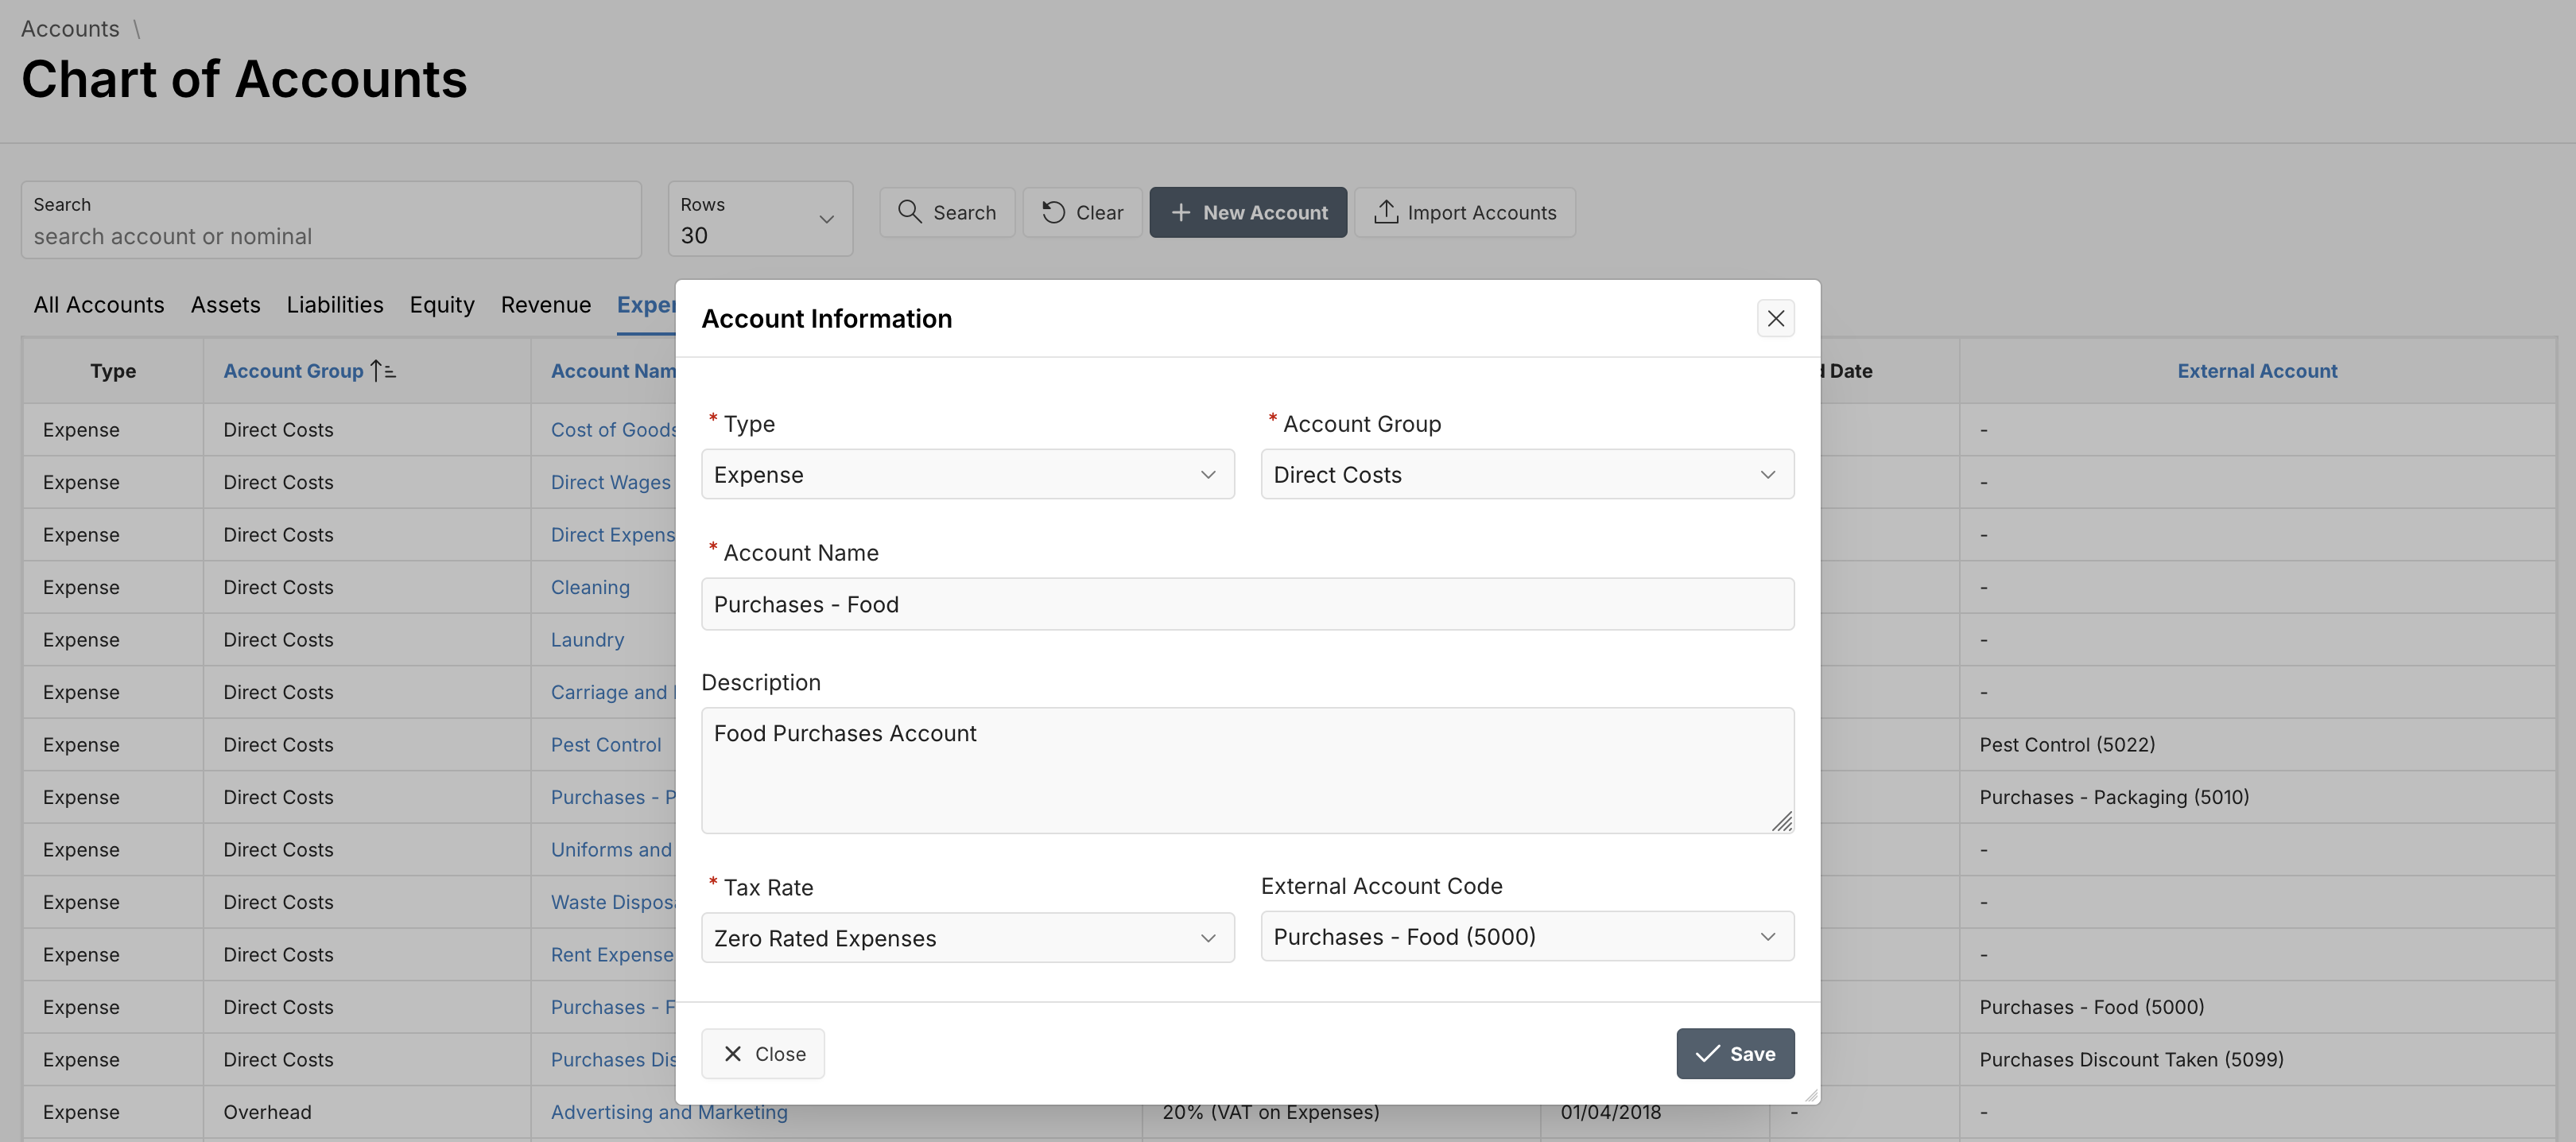
Task: Click the Type column header
Action: point(113,371)
